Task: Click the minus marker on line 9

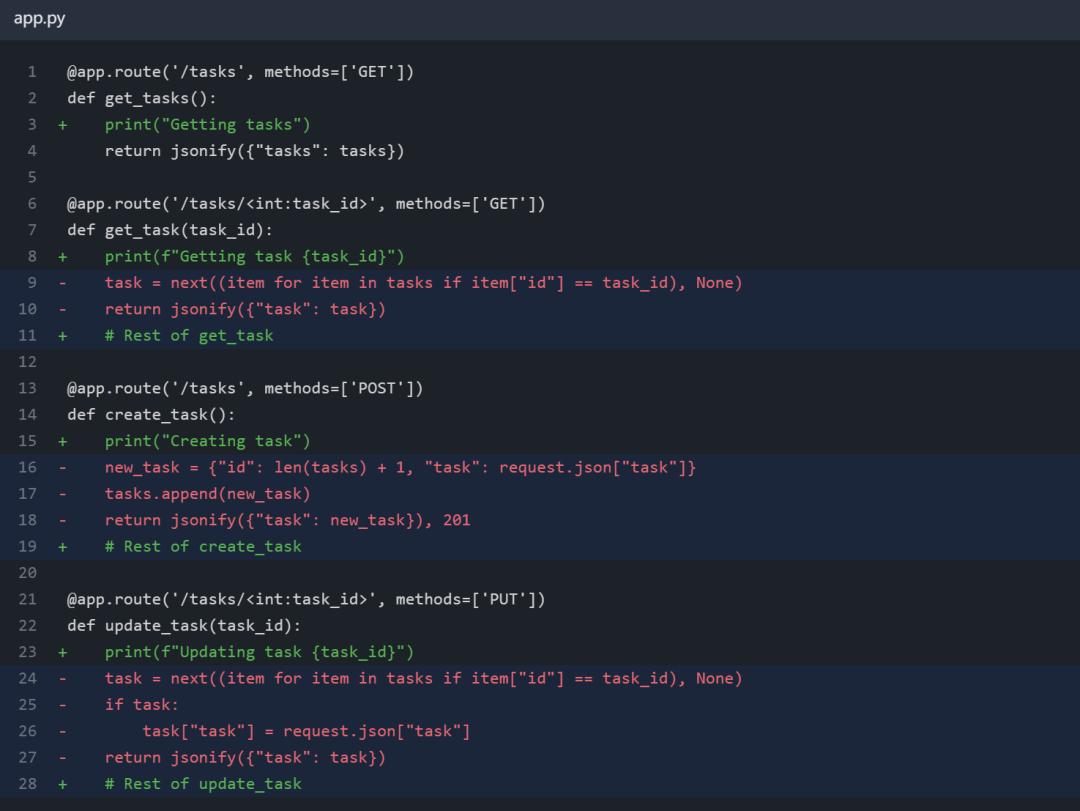Action: pos(62,283)
